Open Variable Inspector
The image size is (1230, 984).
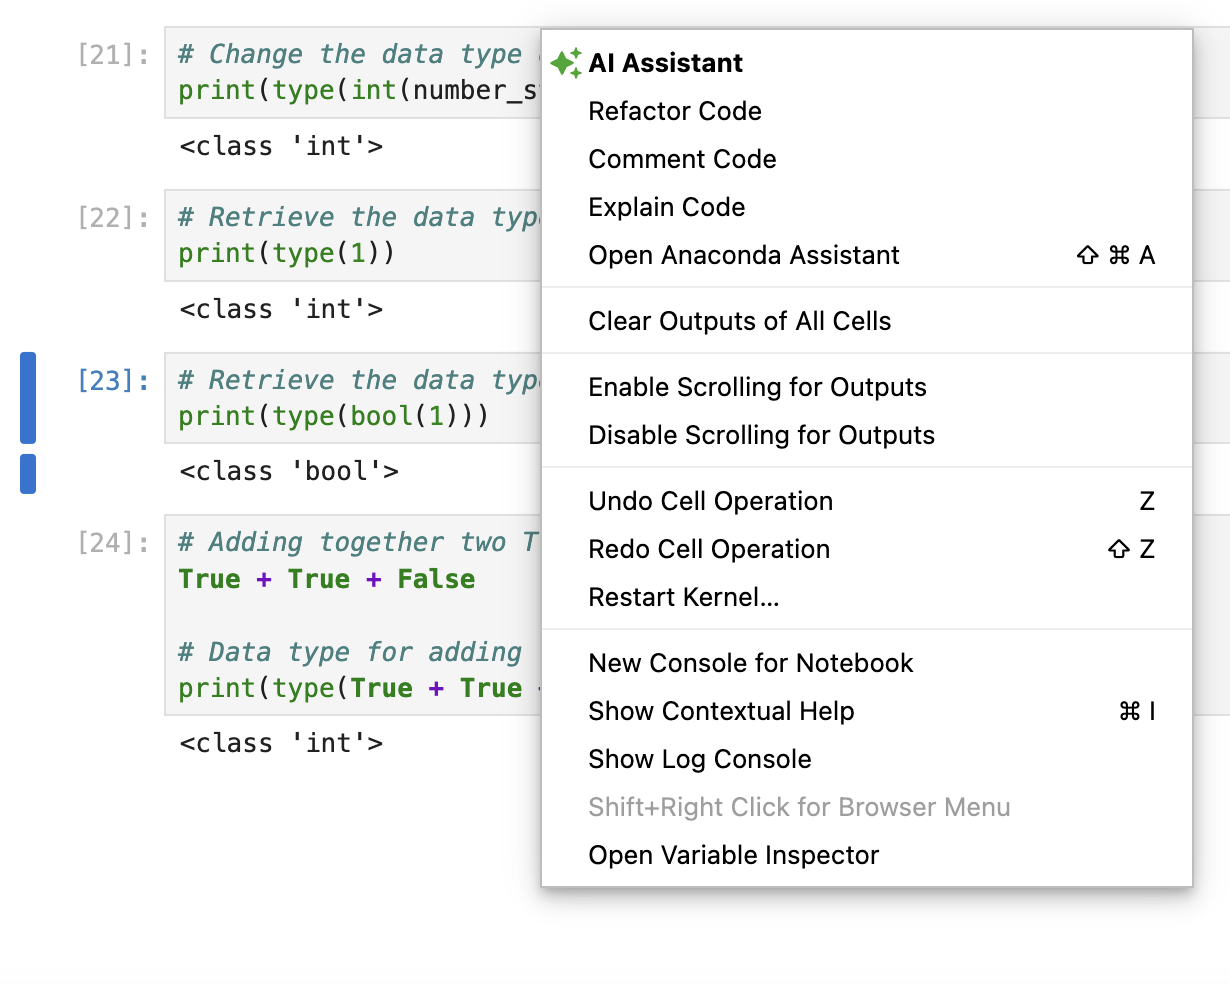coord(733,855)
